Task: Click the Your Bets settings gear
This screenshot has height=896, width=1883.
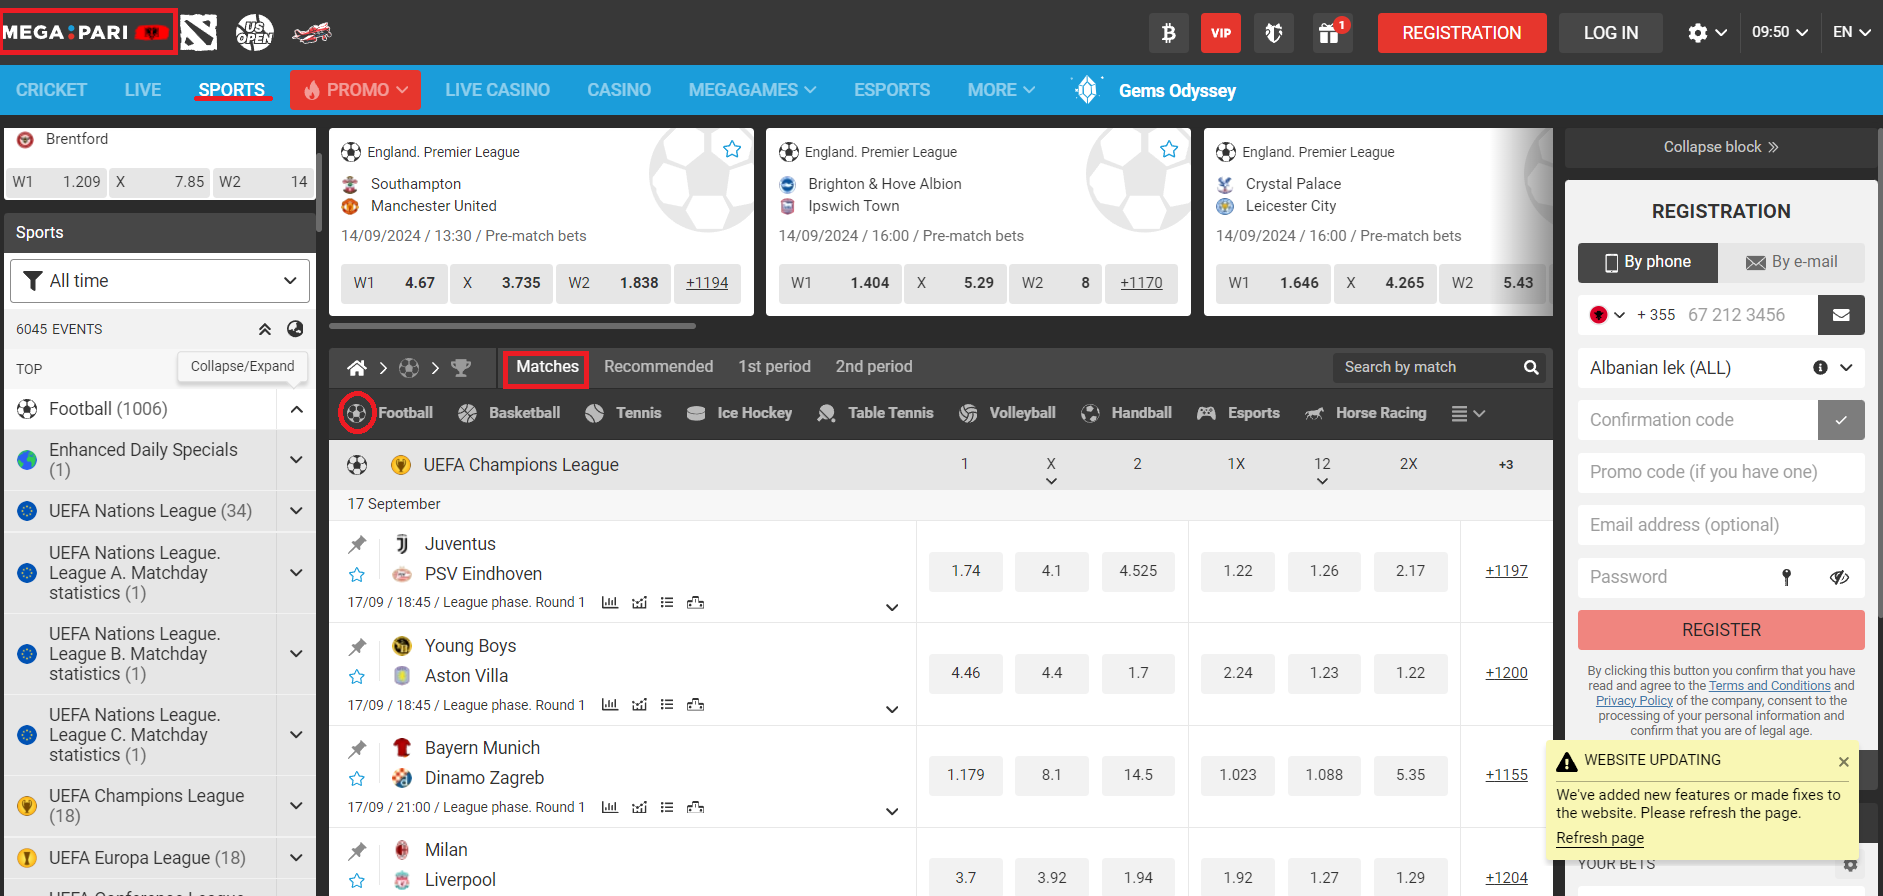Action: 1850,864
